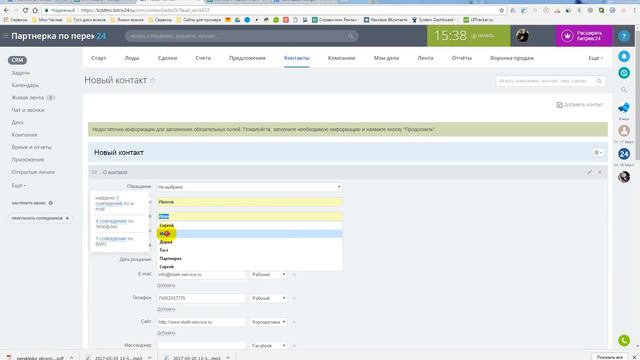Click the green phone call button
Screen dimensions: 640x360
tap(624, 340)
